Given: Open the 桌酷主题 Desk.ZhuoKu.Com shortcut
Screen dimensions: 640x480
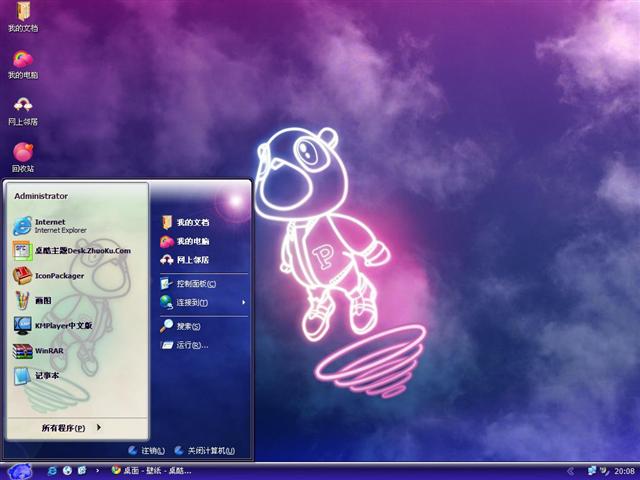Looking at the screenshot, I should click(x=80, y=250).
